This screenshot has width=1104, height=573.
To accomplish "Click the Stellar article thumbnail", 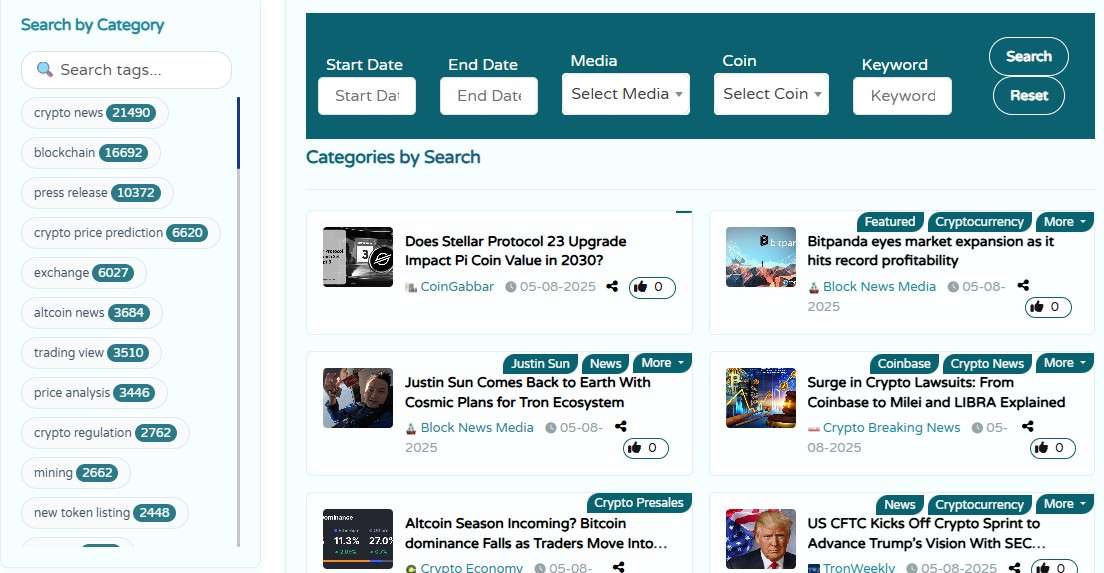I will [x=358, y=257].
